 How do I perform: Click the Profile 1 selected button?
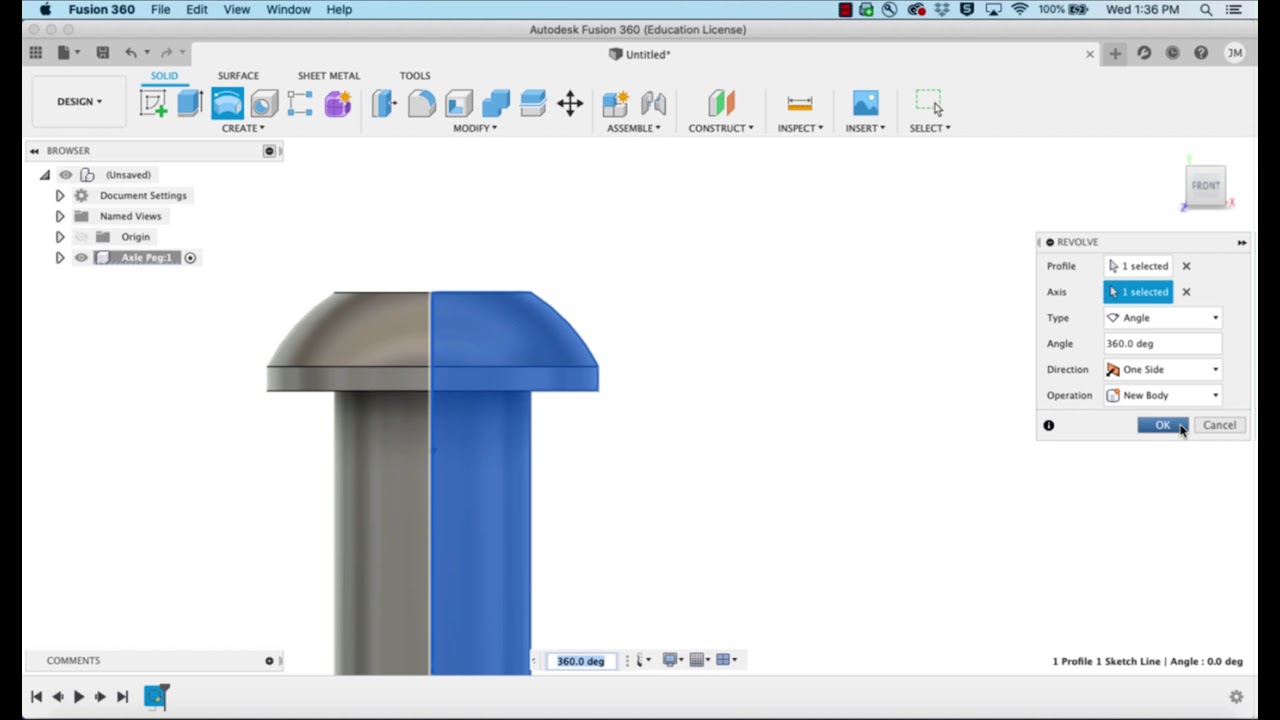(1138, 266)
